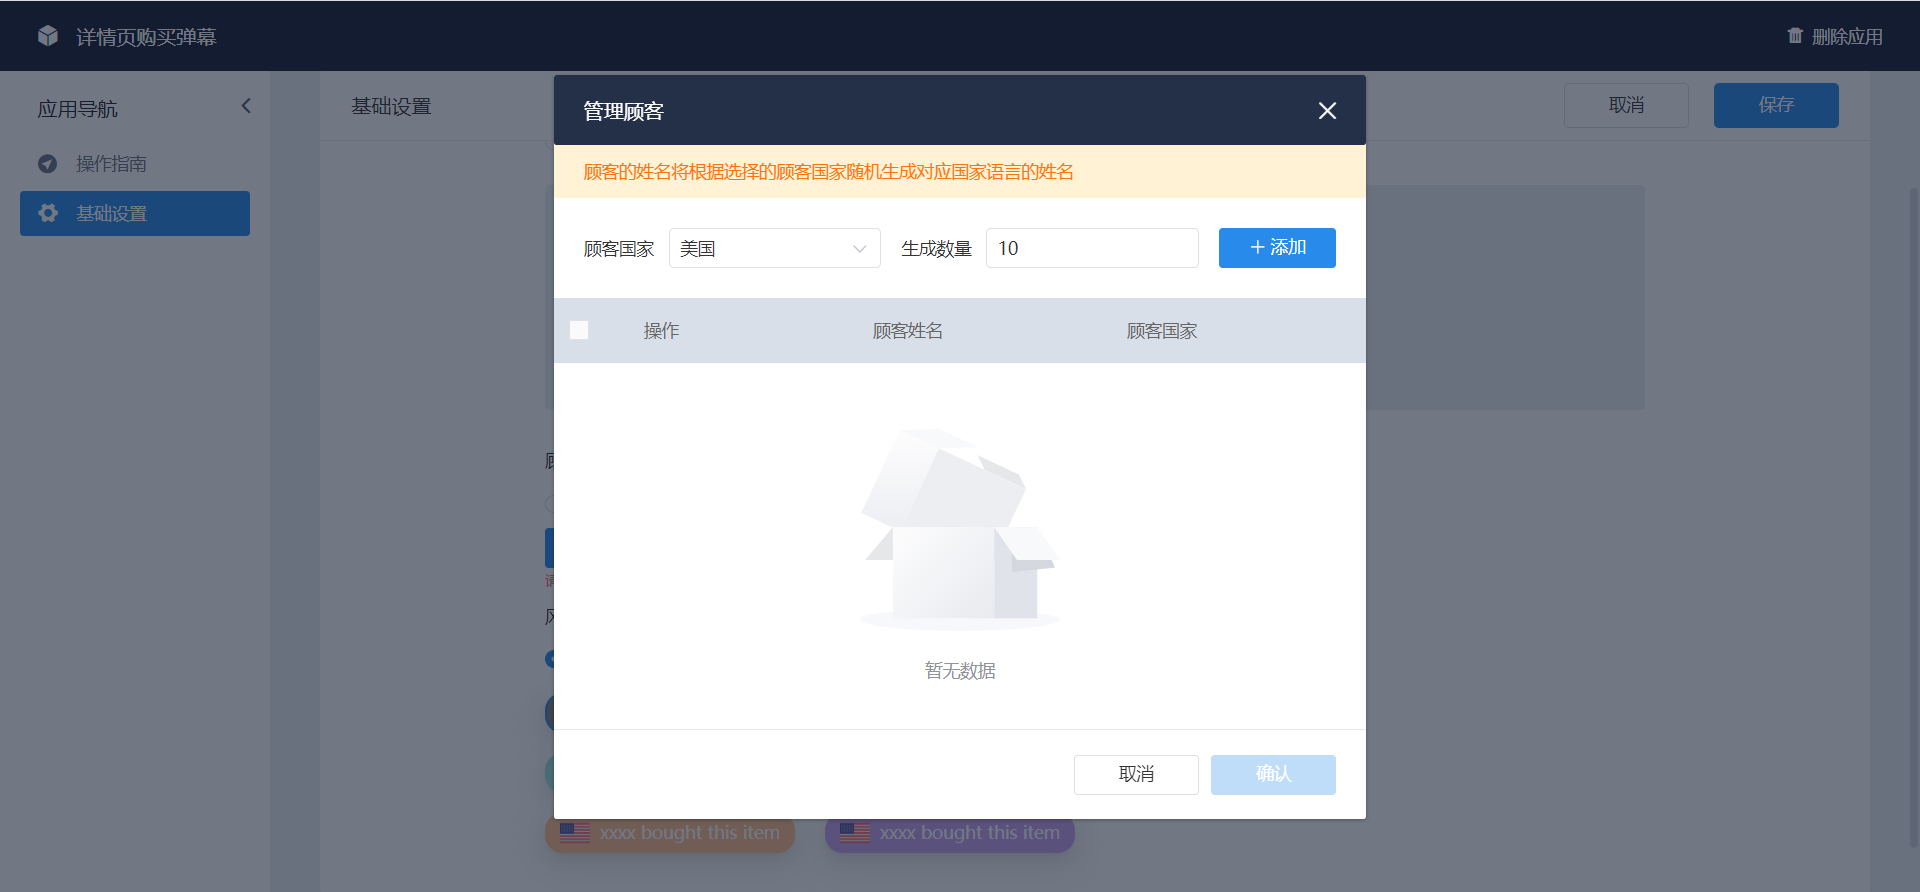Click the orange 'xxxx bought this item' preview

tap(670, 834)
